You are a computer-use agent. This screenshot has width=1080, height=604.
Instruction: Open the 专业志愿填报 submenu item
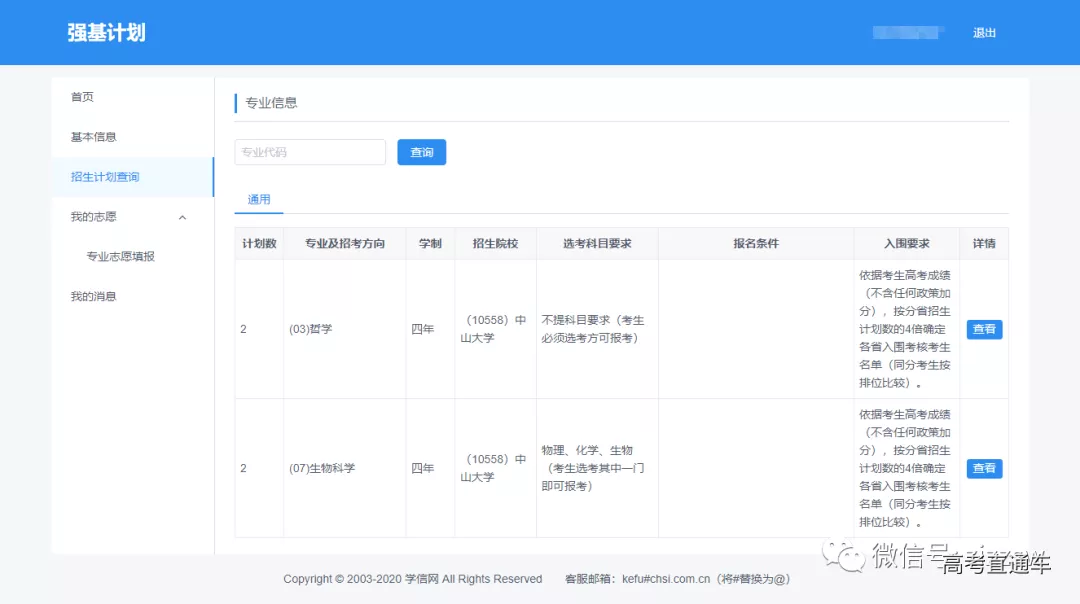click(120, 257)
